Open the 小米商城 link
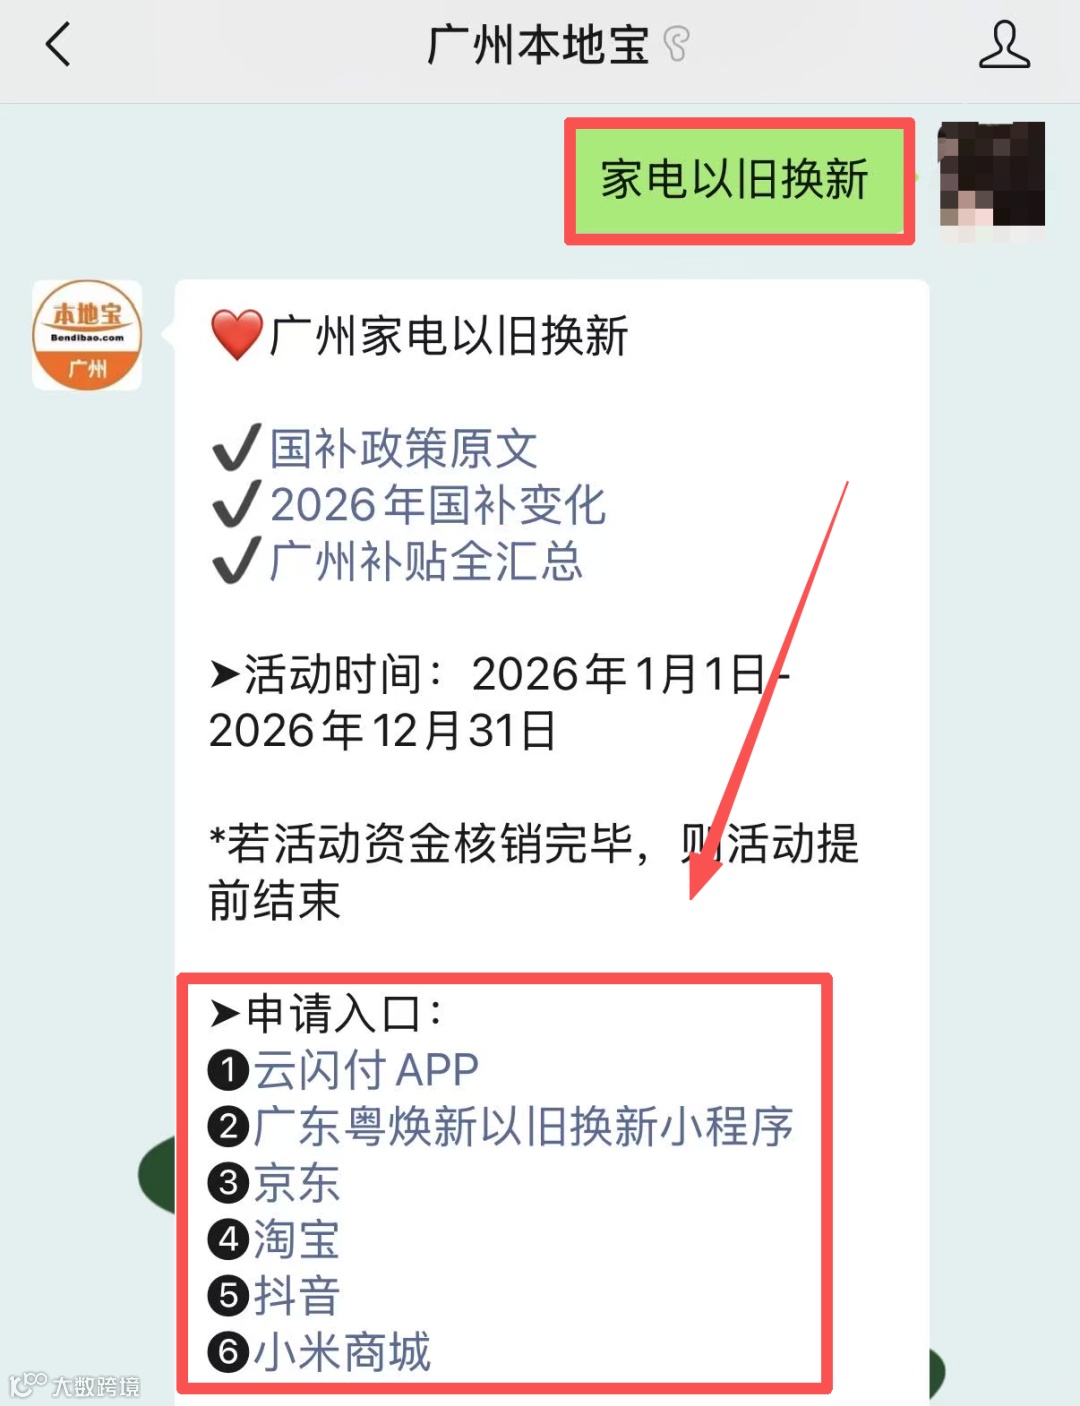 342,1352
